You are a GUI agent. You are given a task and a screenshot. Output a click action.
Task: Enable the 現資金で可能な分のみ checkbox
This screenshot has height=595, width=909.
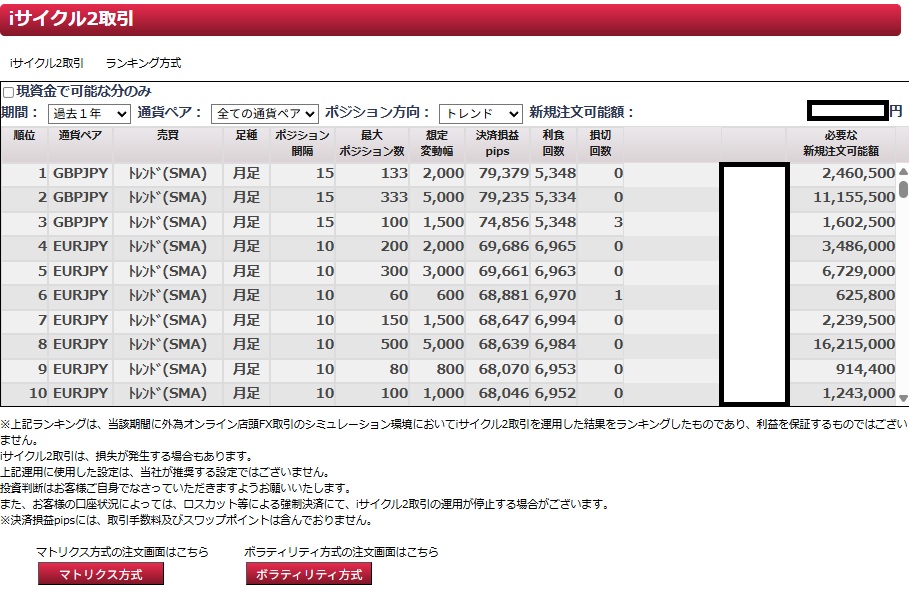click(9, 92)
